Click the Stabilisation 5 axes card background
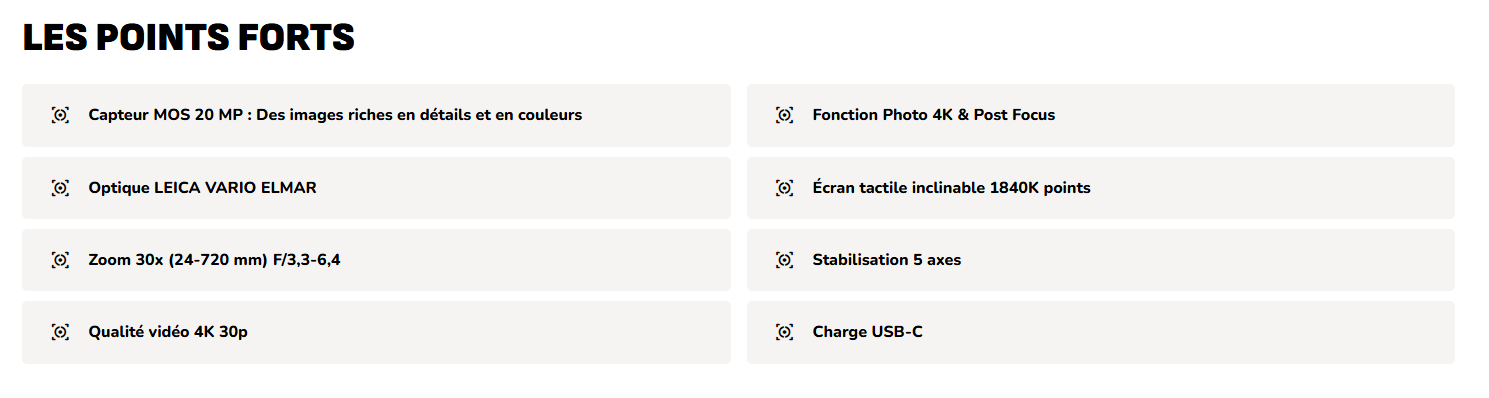Image resolution: width=1489 pixels, height=398 pixels. (1100, 260)
